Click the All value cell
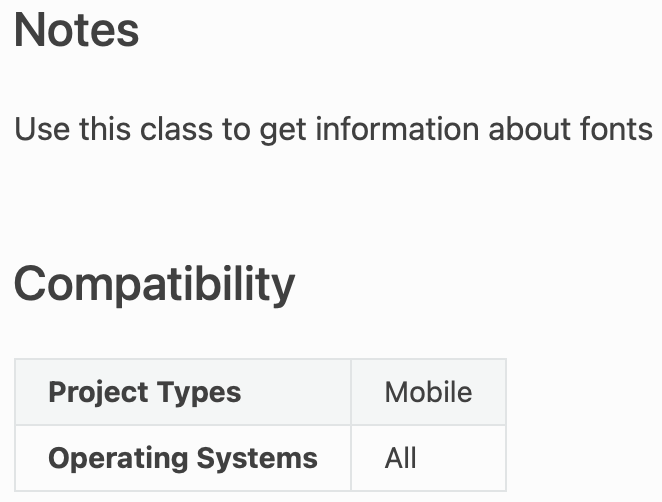 [428, 458]
